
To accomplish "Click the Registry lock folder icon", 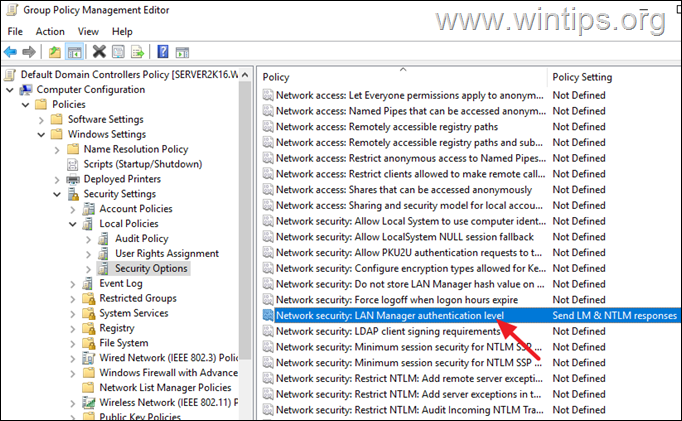I will tap(89, 328).
